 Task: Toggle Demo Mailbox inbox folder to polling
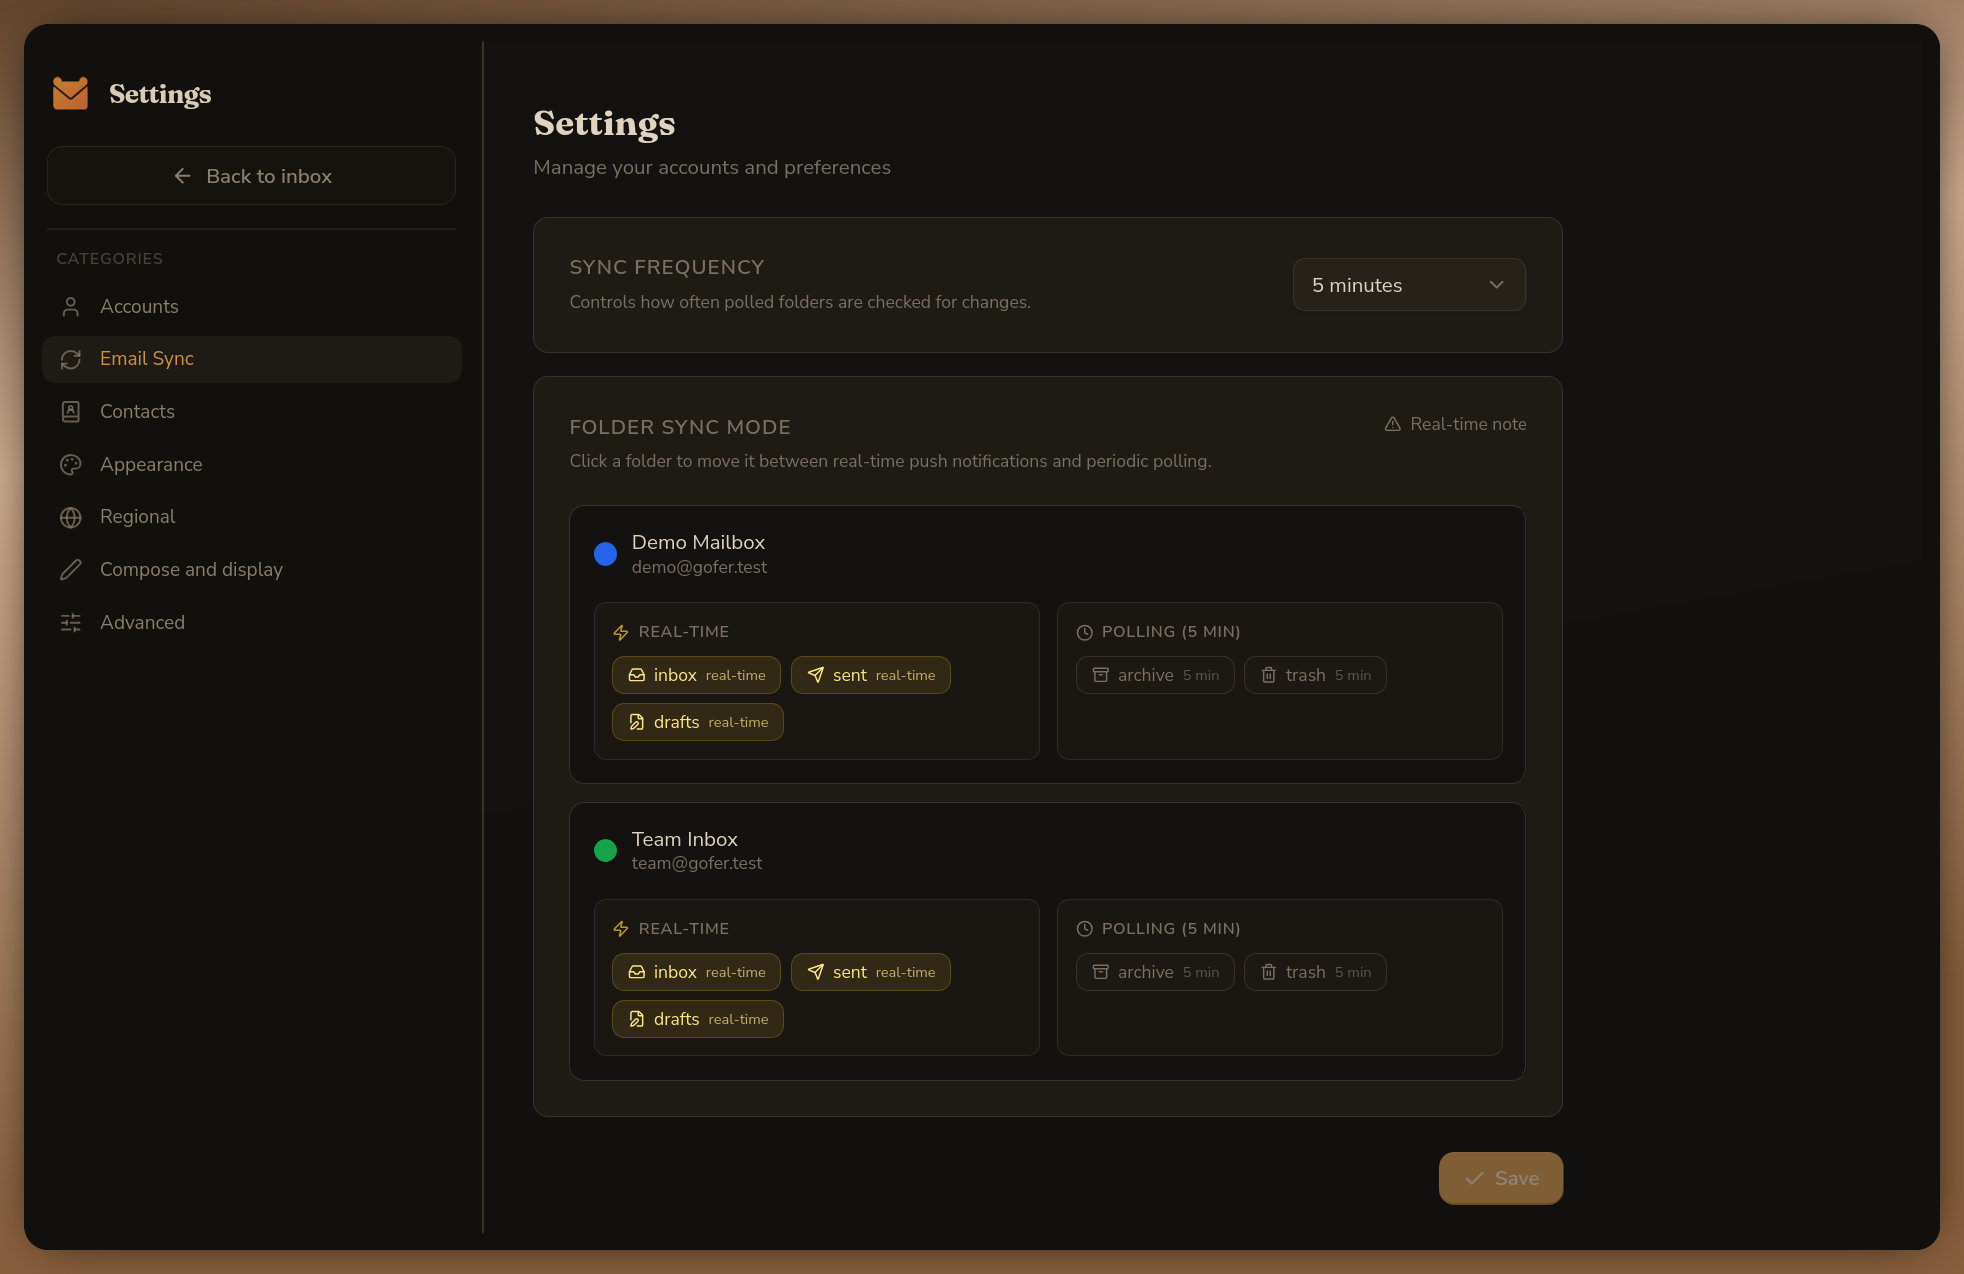click(x=696, y=675)
